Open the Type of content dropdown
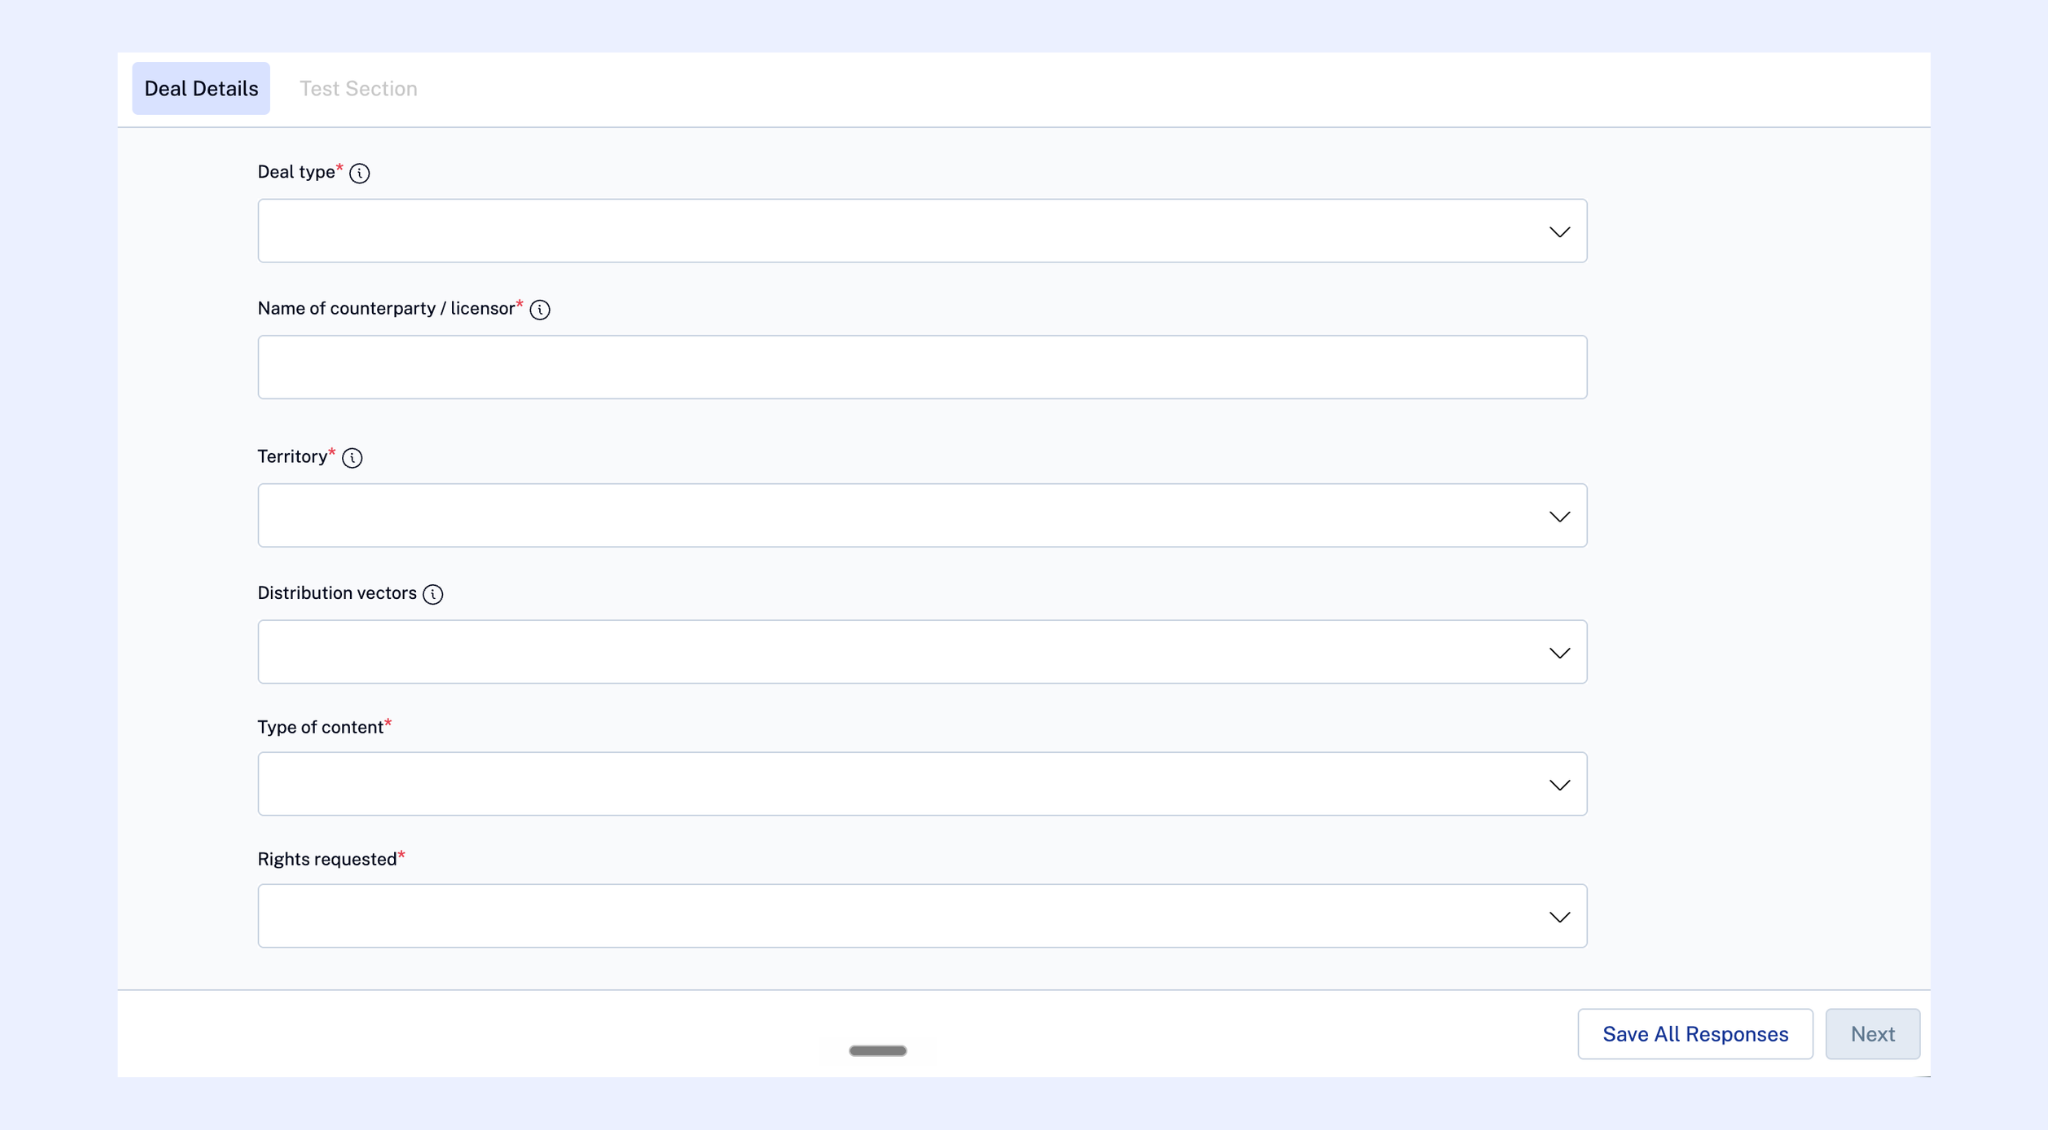This screenshot has height=1130, width=2048. click(x=922, y=784)
